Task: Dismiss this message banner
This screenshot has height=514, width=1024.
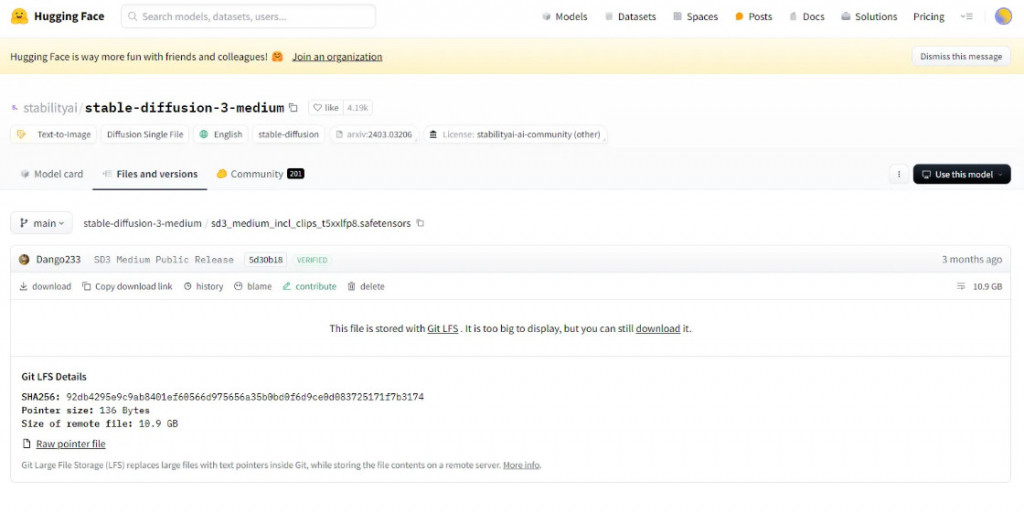Action: pos(961,56)
